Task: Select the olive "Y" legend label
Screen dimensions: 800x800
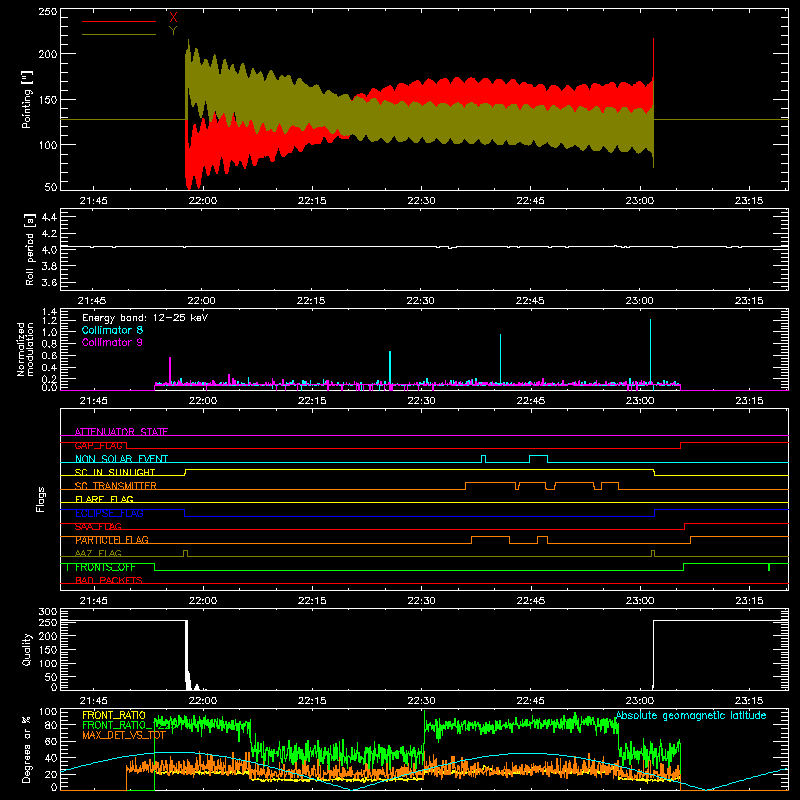Action: 173,30
